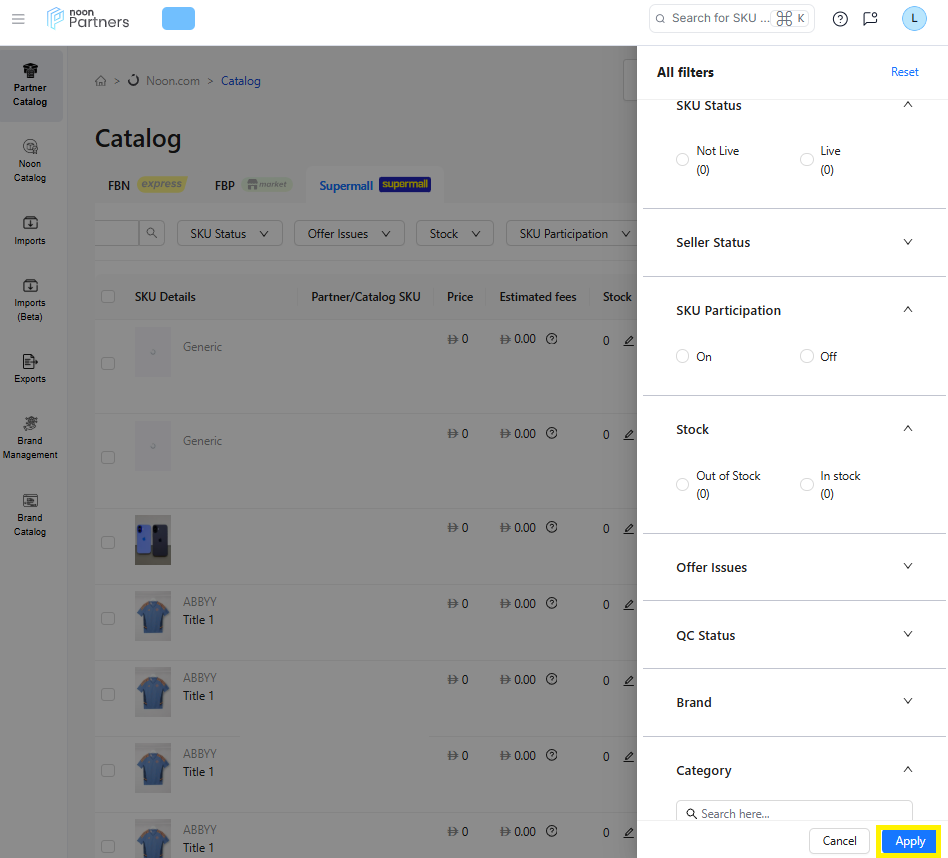
Task: Open the hamburger menu
Action: point(18,19)
